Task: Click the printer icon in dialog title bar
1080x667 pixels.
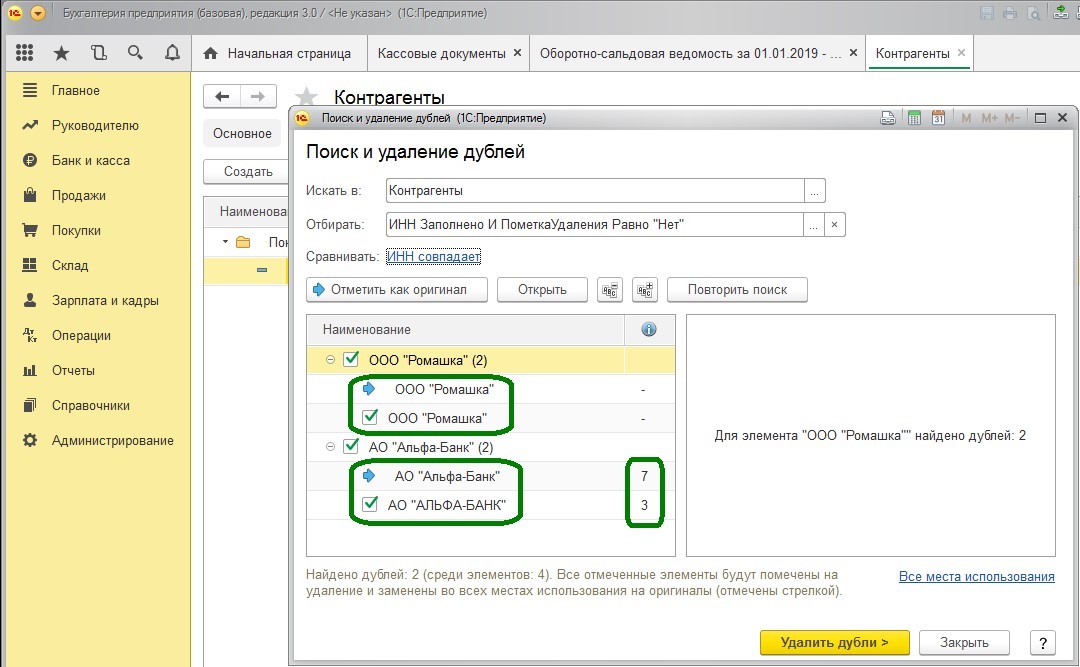Action: [889, 118]
